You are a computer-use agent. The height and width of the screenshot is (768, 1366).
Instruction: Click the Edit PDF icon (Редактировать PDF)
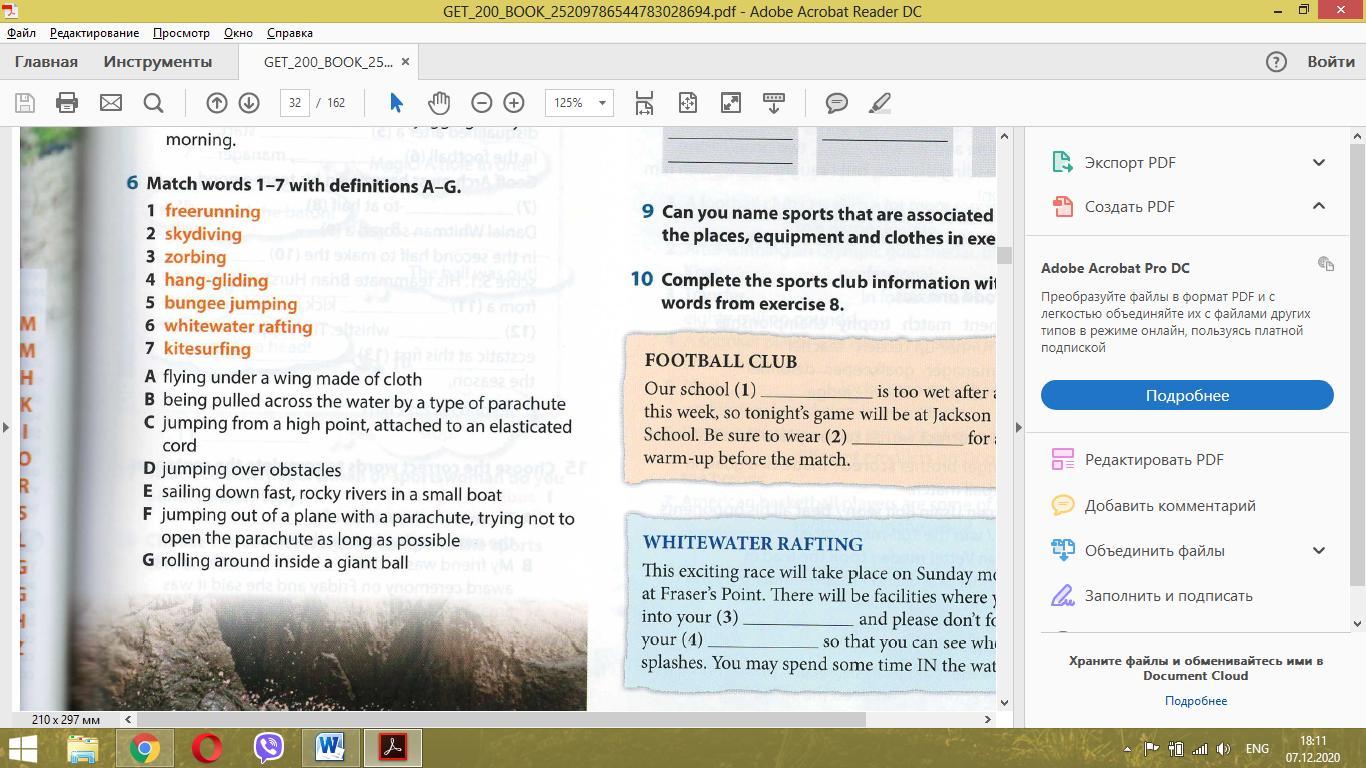[x=1062, y=459]
